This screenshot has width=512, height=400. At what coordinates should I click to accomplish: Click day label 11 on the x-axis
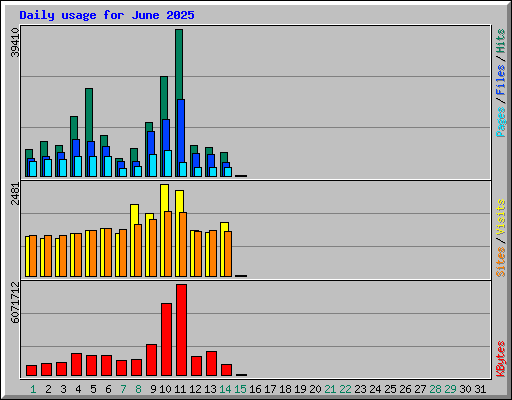pyautogui.click(x=180, y=389)
